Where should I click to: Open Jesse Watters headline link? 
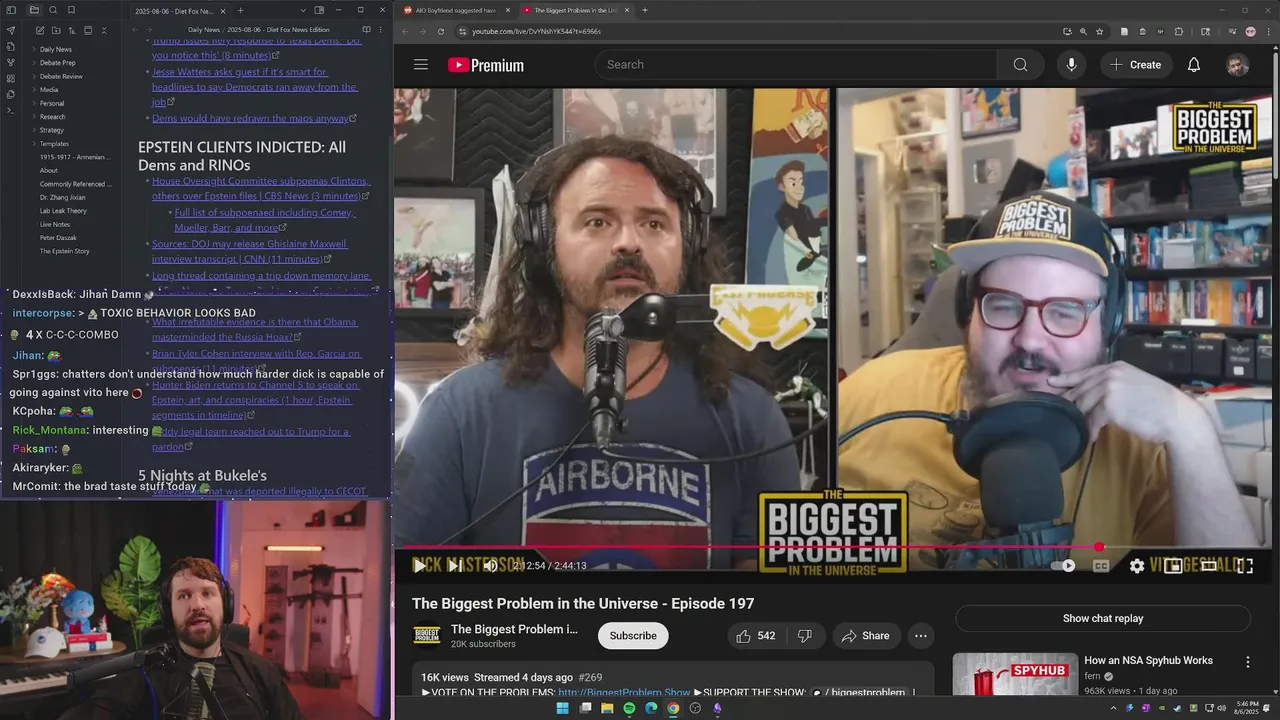(254, 87)
